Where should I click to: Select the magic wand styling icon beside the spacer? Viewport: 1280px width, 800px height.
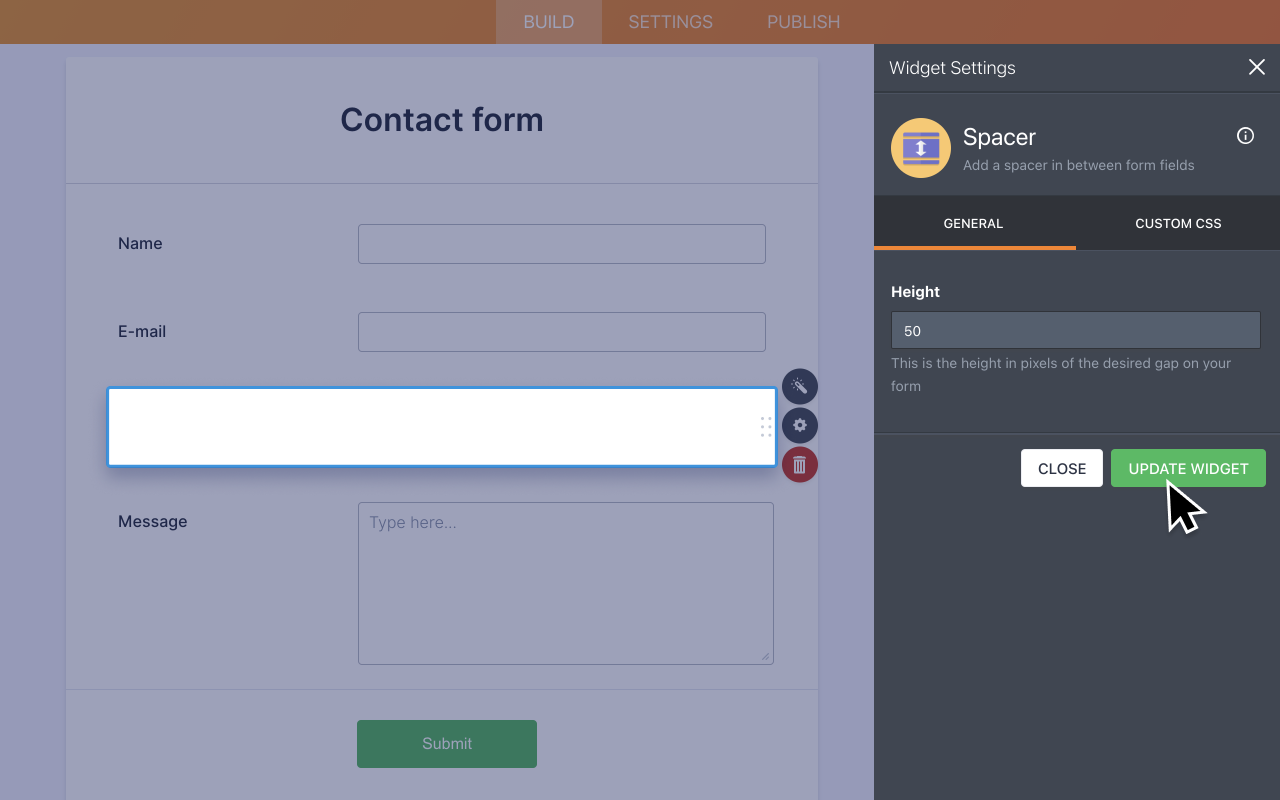pos(799,386)
